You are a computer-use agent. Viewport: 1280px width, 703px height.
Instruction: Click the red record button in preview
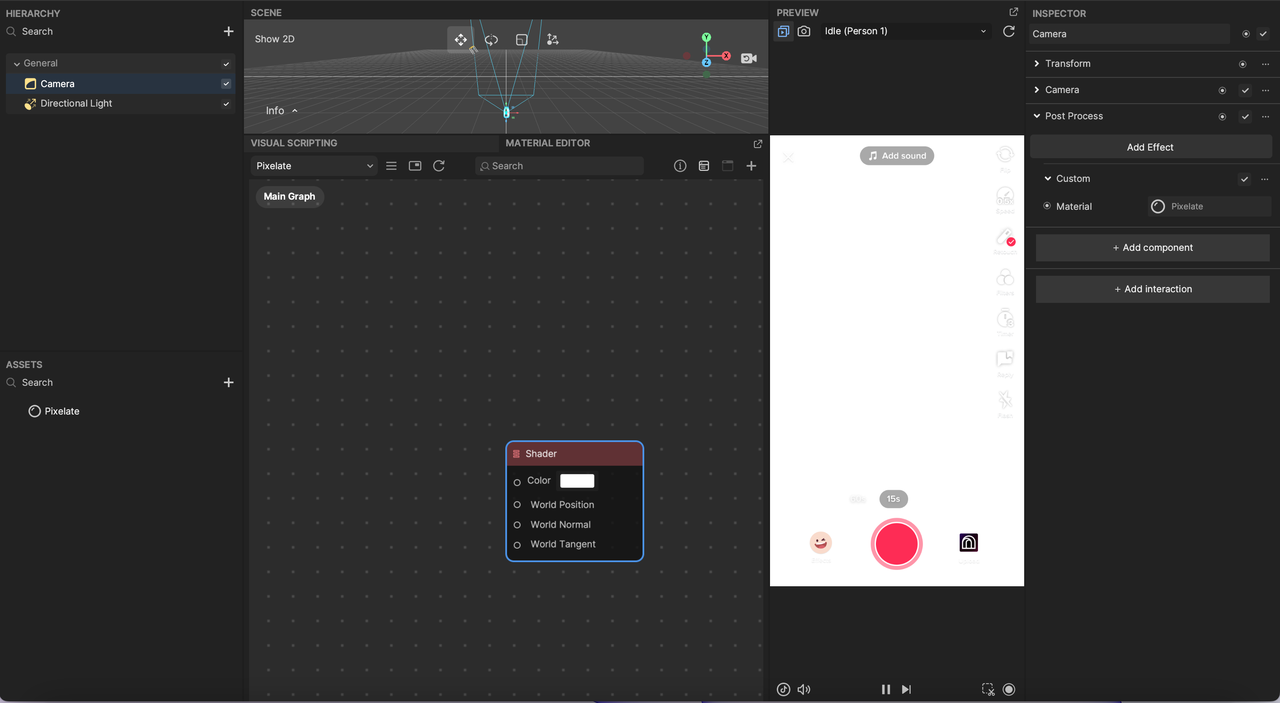coord(896,543)
